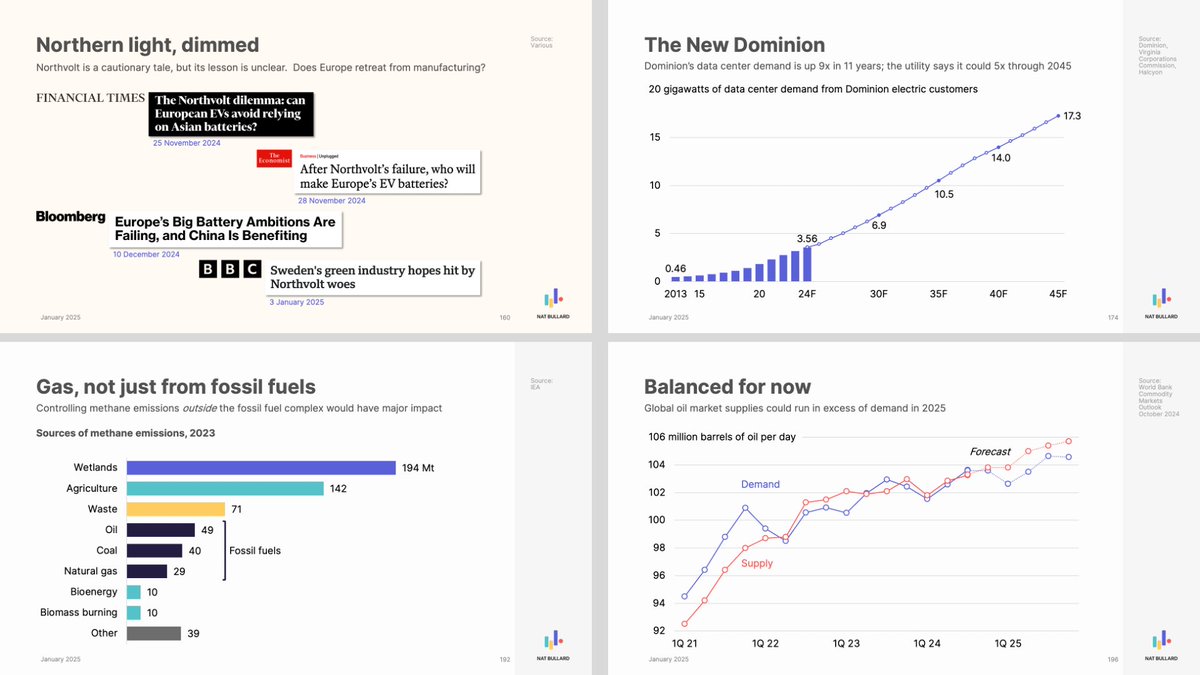Click the date '28 November 2024'
1200x675 pixels.
(x=332, y=201)
